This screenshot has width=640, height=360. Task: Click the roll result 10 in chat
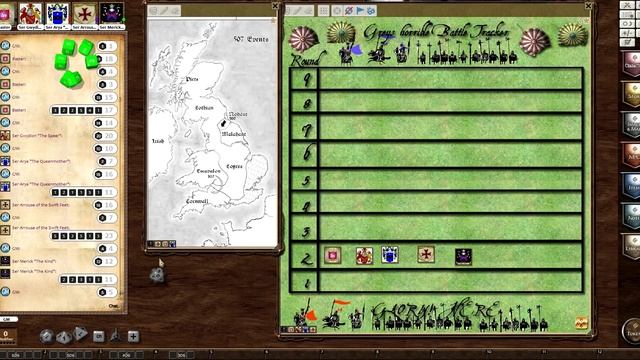pyautogui.click(x=106, y=149)
